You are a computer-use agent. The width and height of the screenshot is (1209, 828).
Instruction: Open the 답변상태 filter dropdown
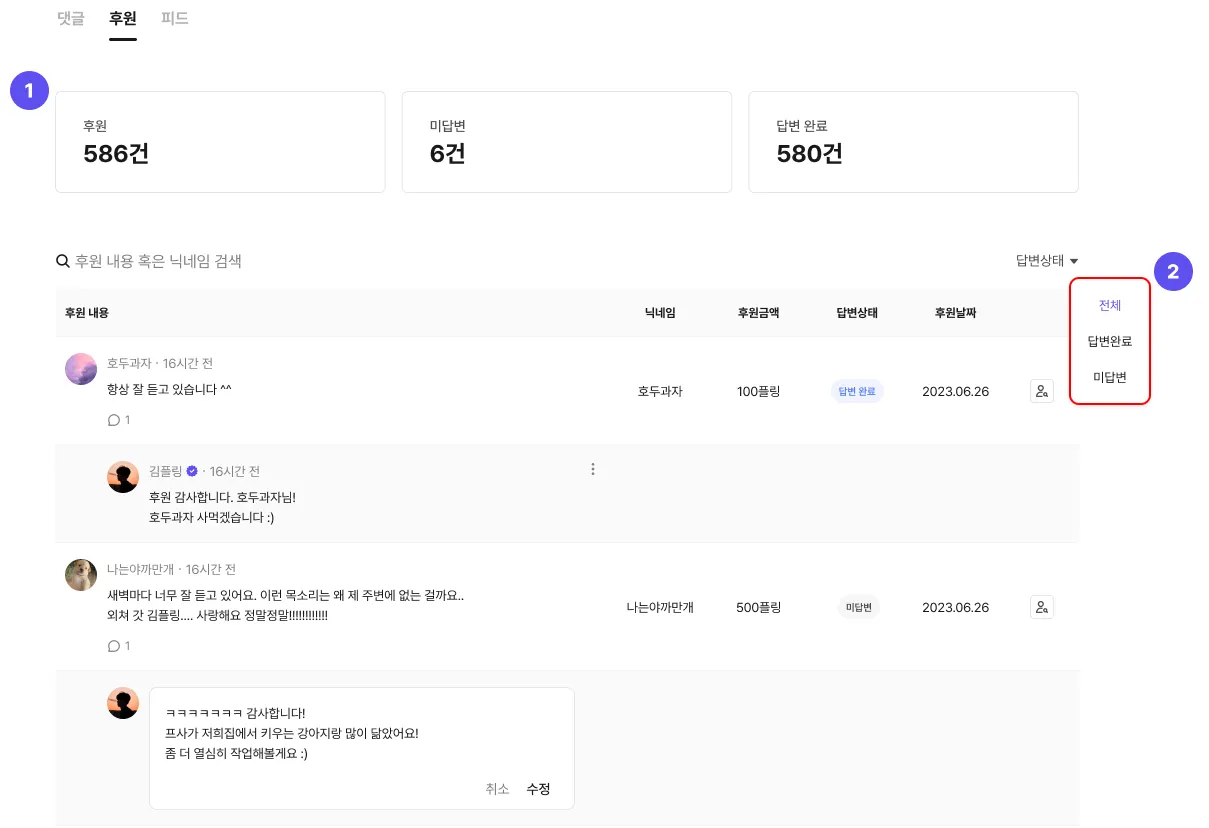pyautogui.click(x=1047, y=261)
